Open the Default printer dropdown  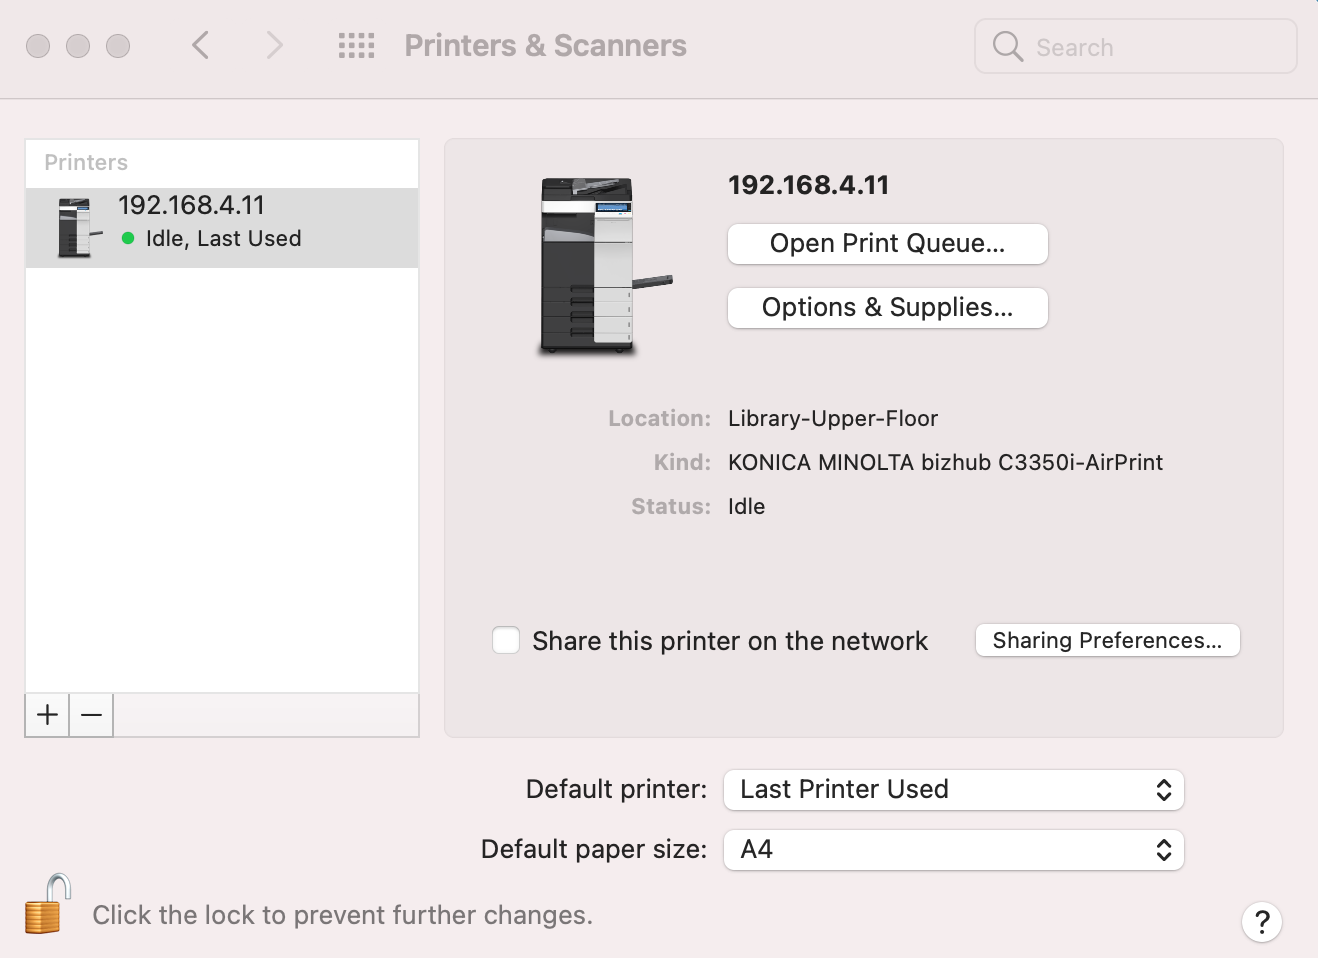953,790
